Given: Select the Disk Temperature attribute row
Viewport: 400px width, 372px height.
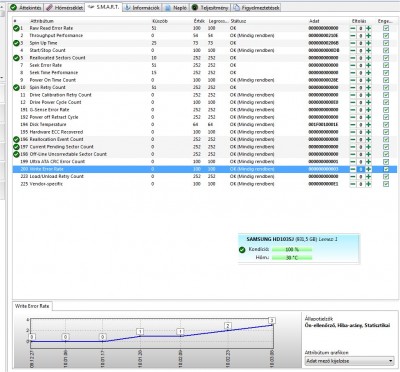Looking at the screenshot, I should pos(205,125).
